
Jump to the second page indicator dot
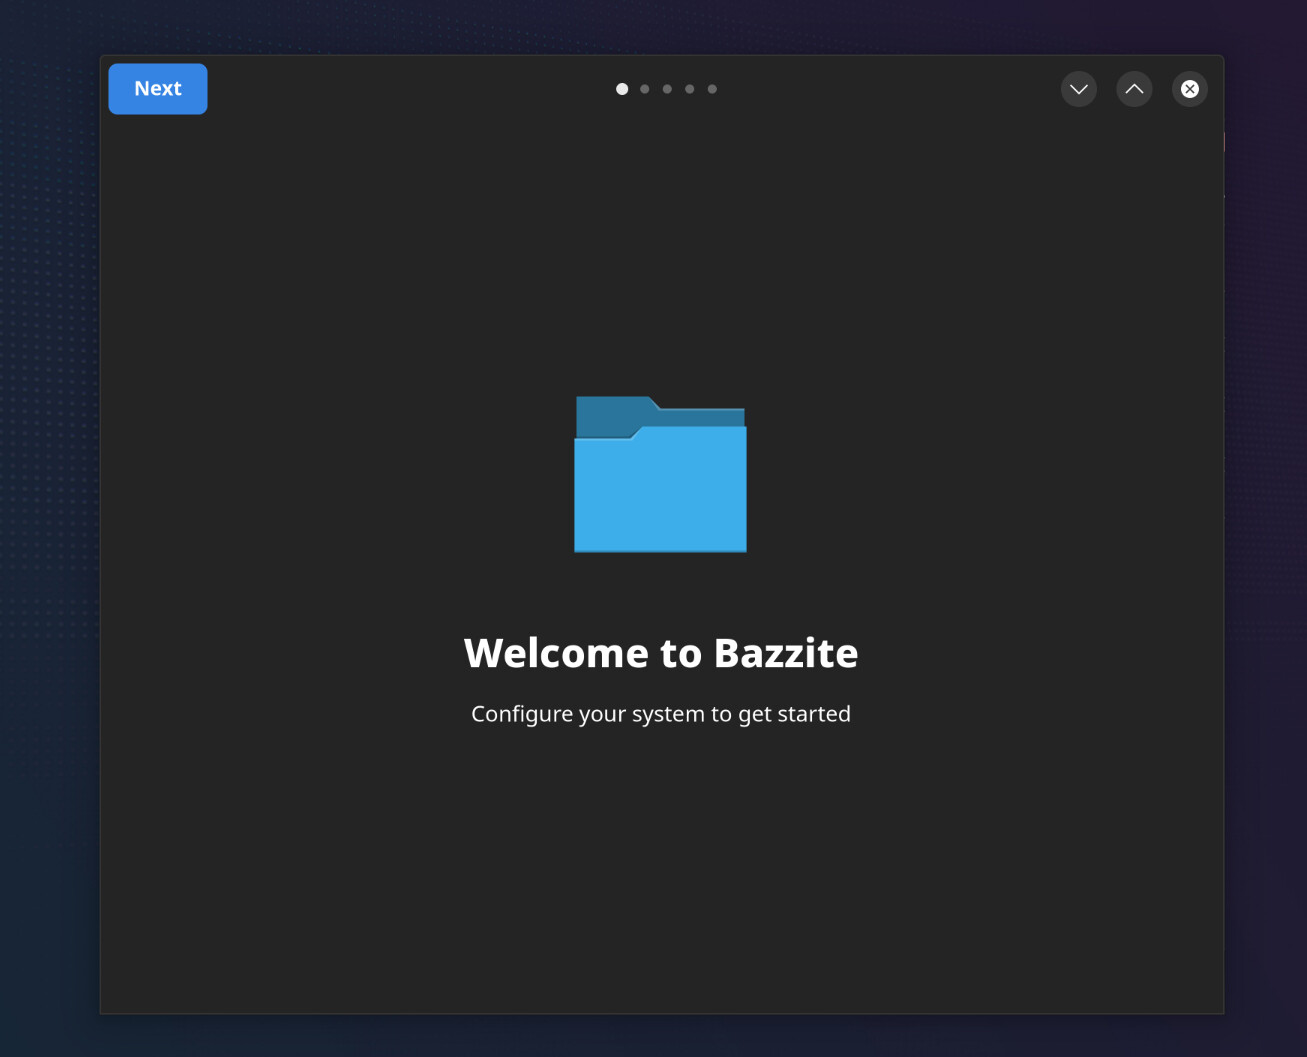645,89
